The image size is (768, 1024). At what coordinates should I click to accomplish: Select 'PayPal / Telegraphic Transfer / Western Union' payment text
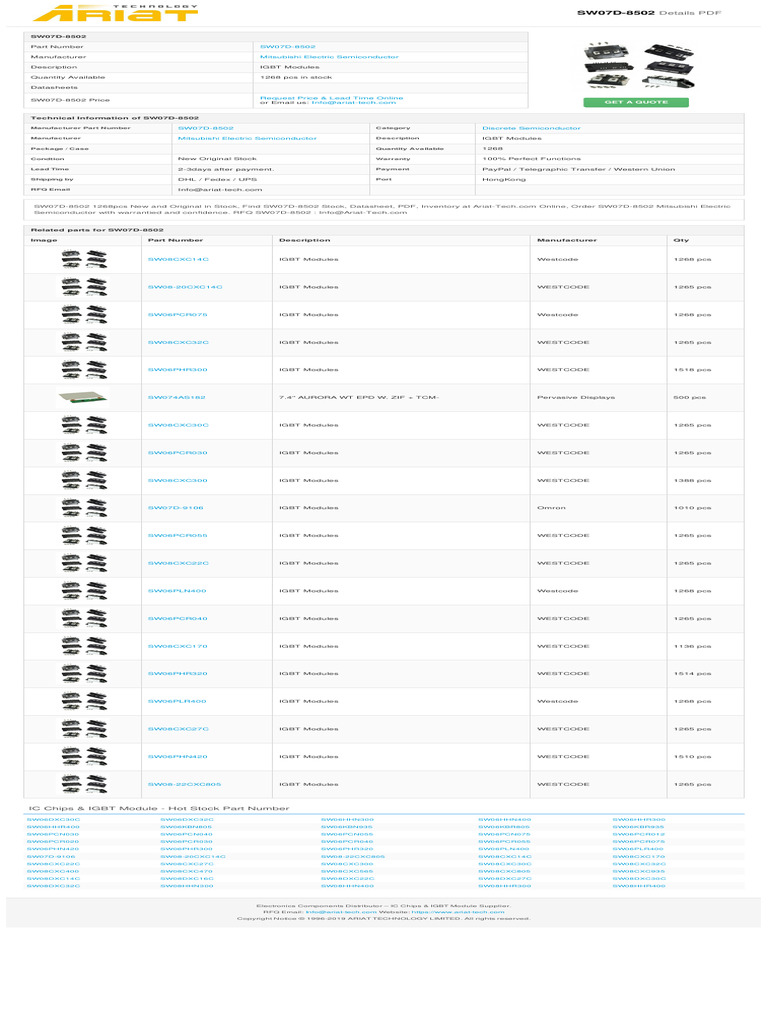point(579,169)
